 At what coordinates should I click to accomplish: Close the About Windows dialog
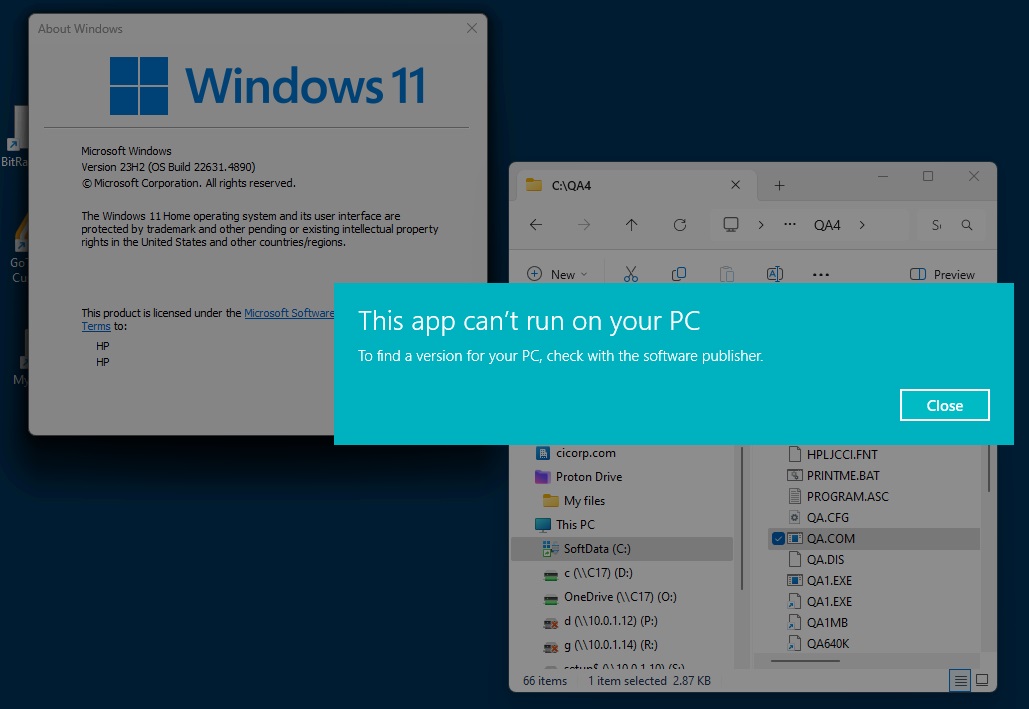pyautogui.click(x=471, y=28)
